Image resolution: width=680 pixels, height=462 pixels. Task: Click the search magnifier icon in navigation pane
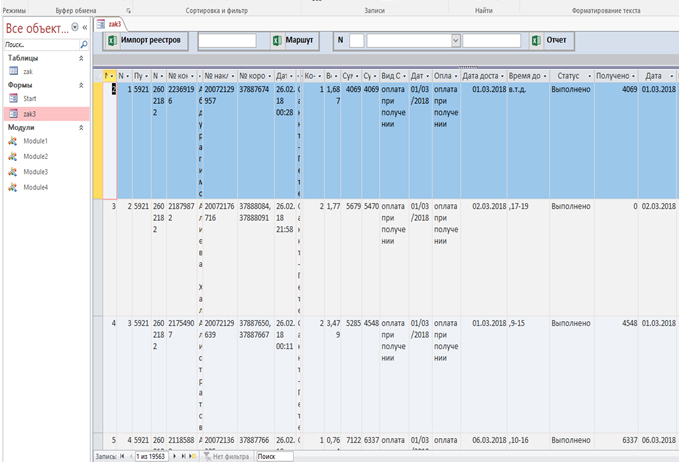84,44
